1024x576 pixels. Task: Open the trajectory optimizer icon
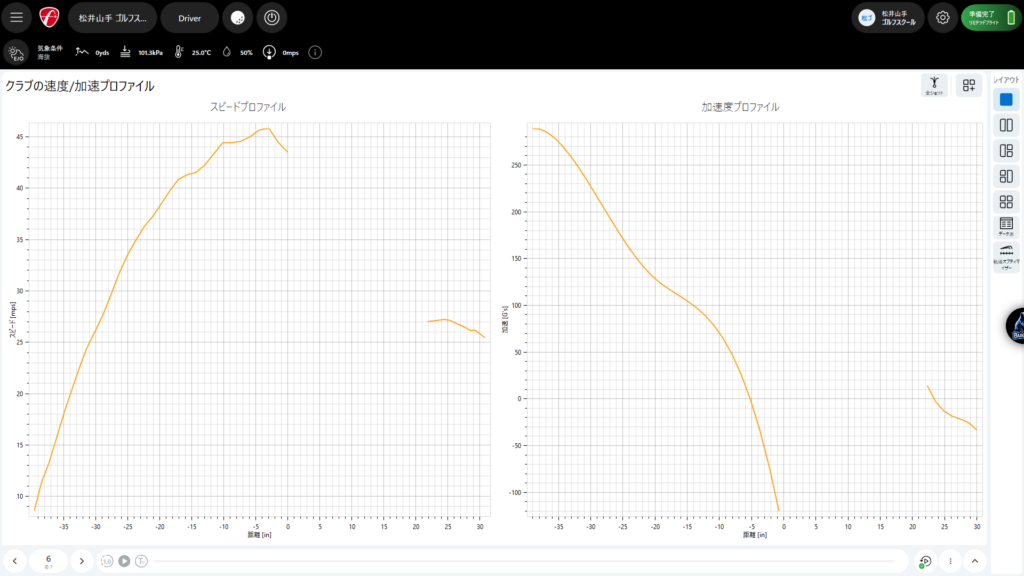[x=1006, y=257]
